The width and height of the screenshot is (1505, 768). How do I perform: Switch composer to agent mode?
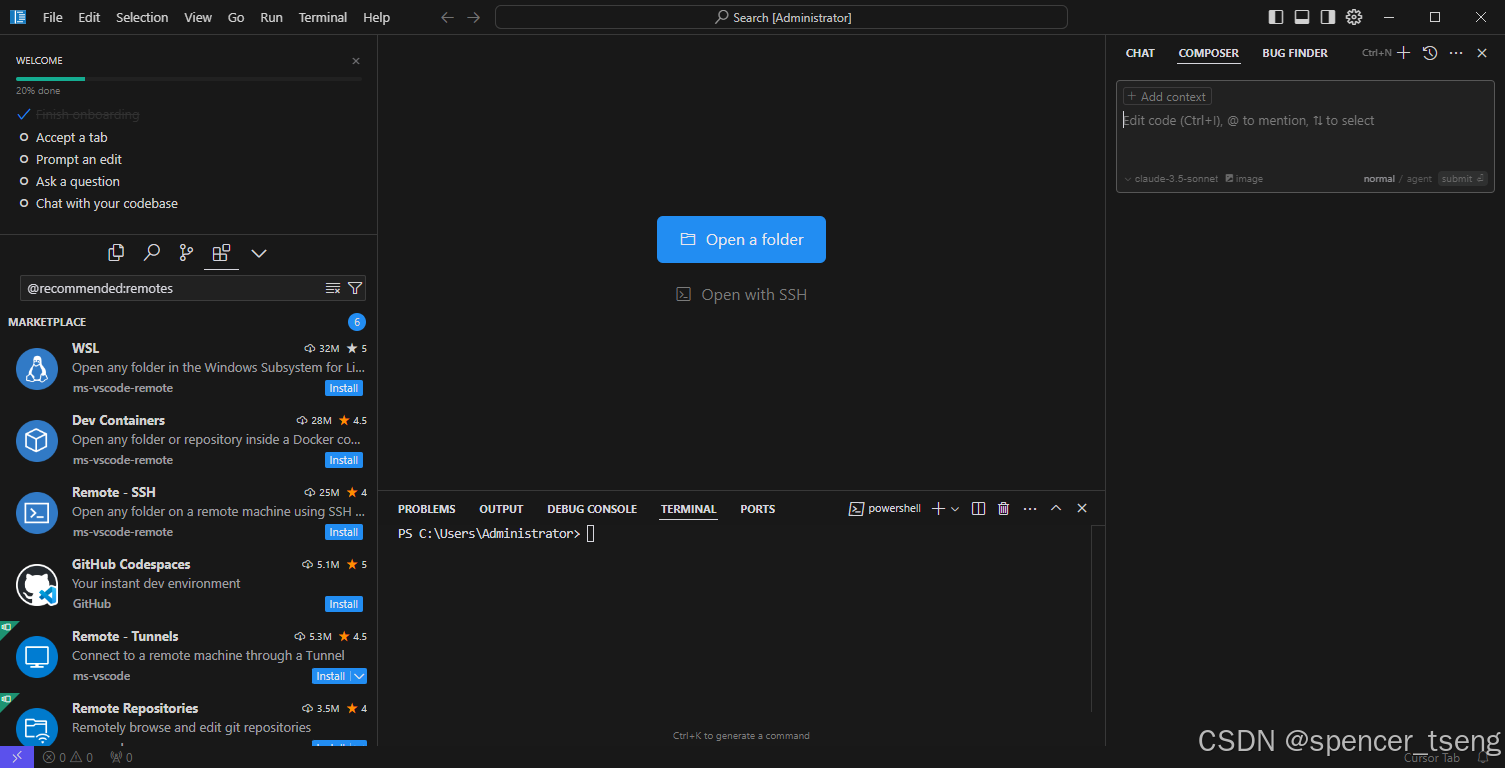point(1419,179)
